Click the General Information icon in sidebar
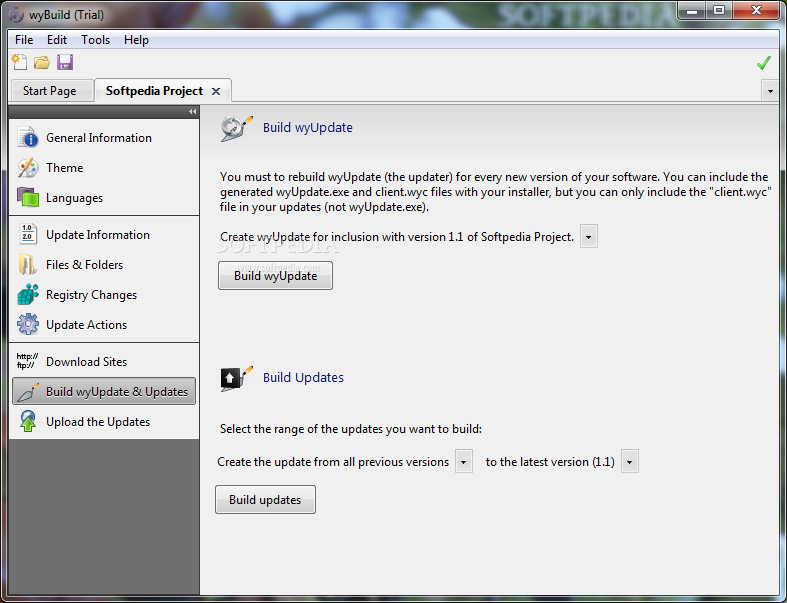The width and height of the screenshot is (787, 603). 28,138
